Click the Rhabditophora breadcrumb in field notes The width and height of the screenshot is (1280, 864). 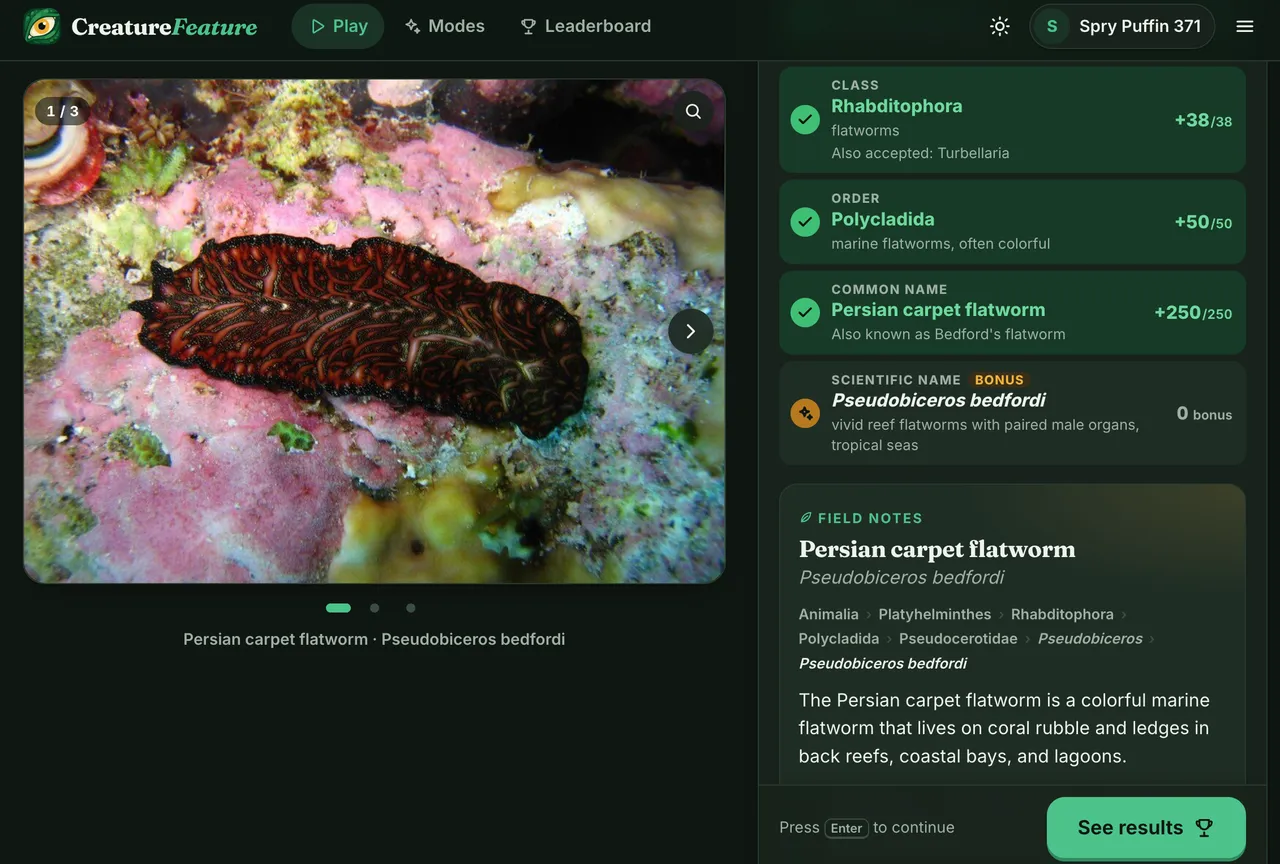(x=1062, y=614)
